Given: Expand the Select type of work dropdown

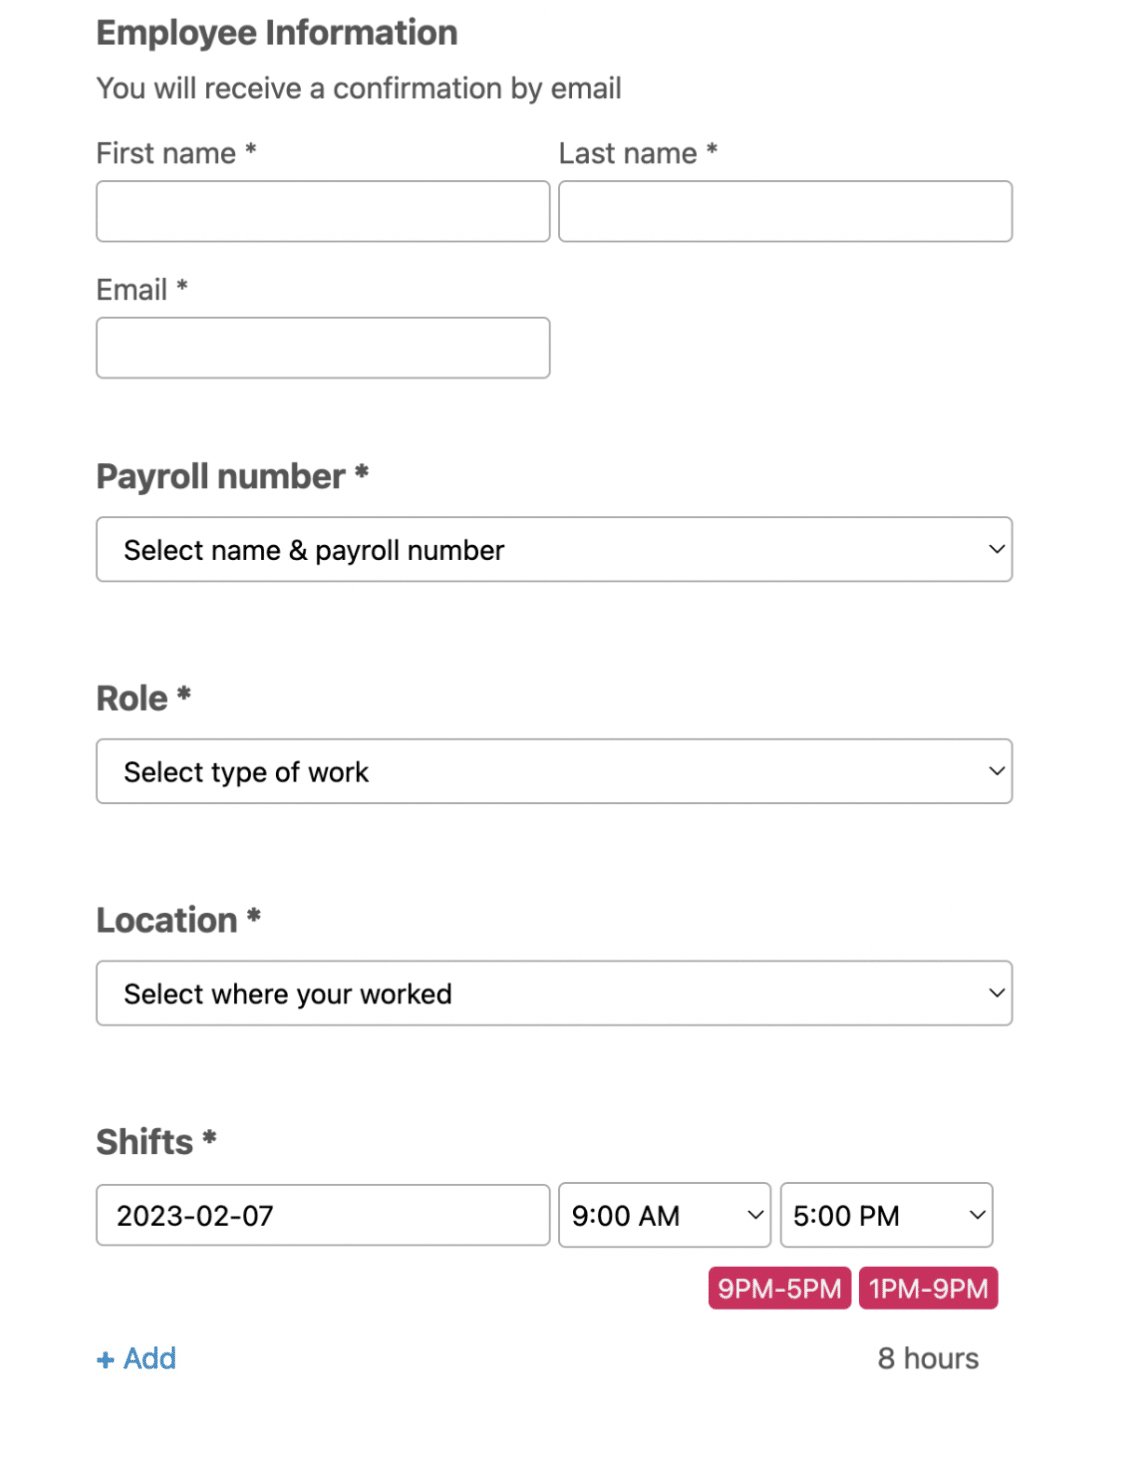Looking at the screenshot, I should tap(553, 771).
